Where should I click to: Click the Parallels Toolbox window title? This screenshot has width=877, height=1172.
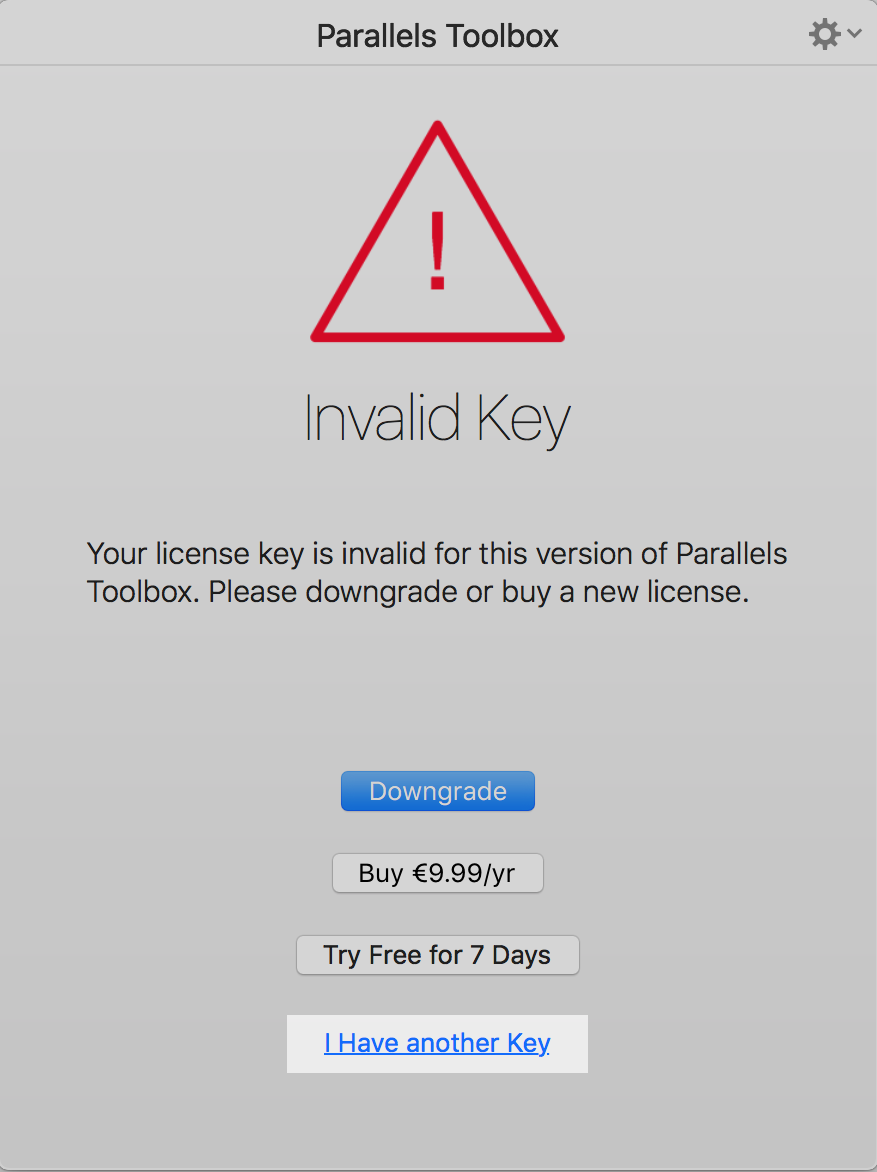(x=437, y=36)
